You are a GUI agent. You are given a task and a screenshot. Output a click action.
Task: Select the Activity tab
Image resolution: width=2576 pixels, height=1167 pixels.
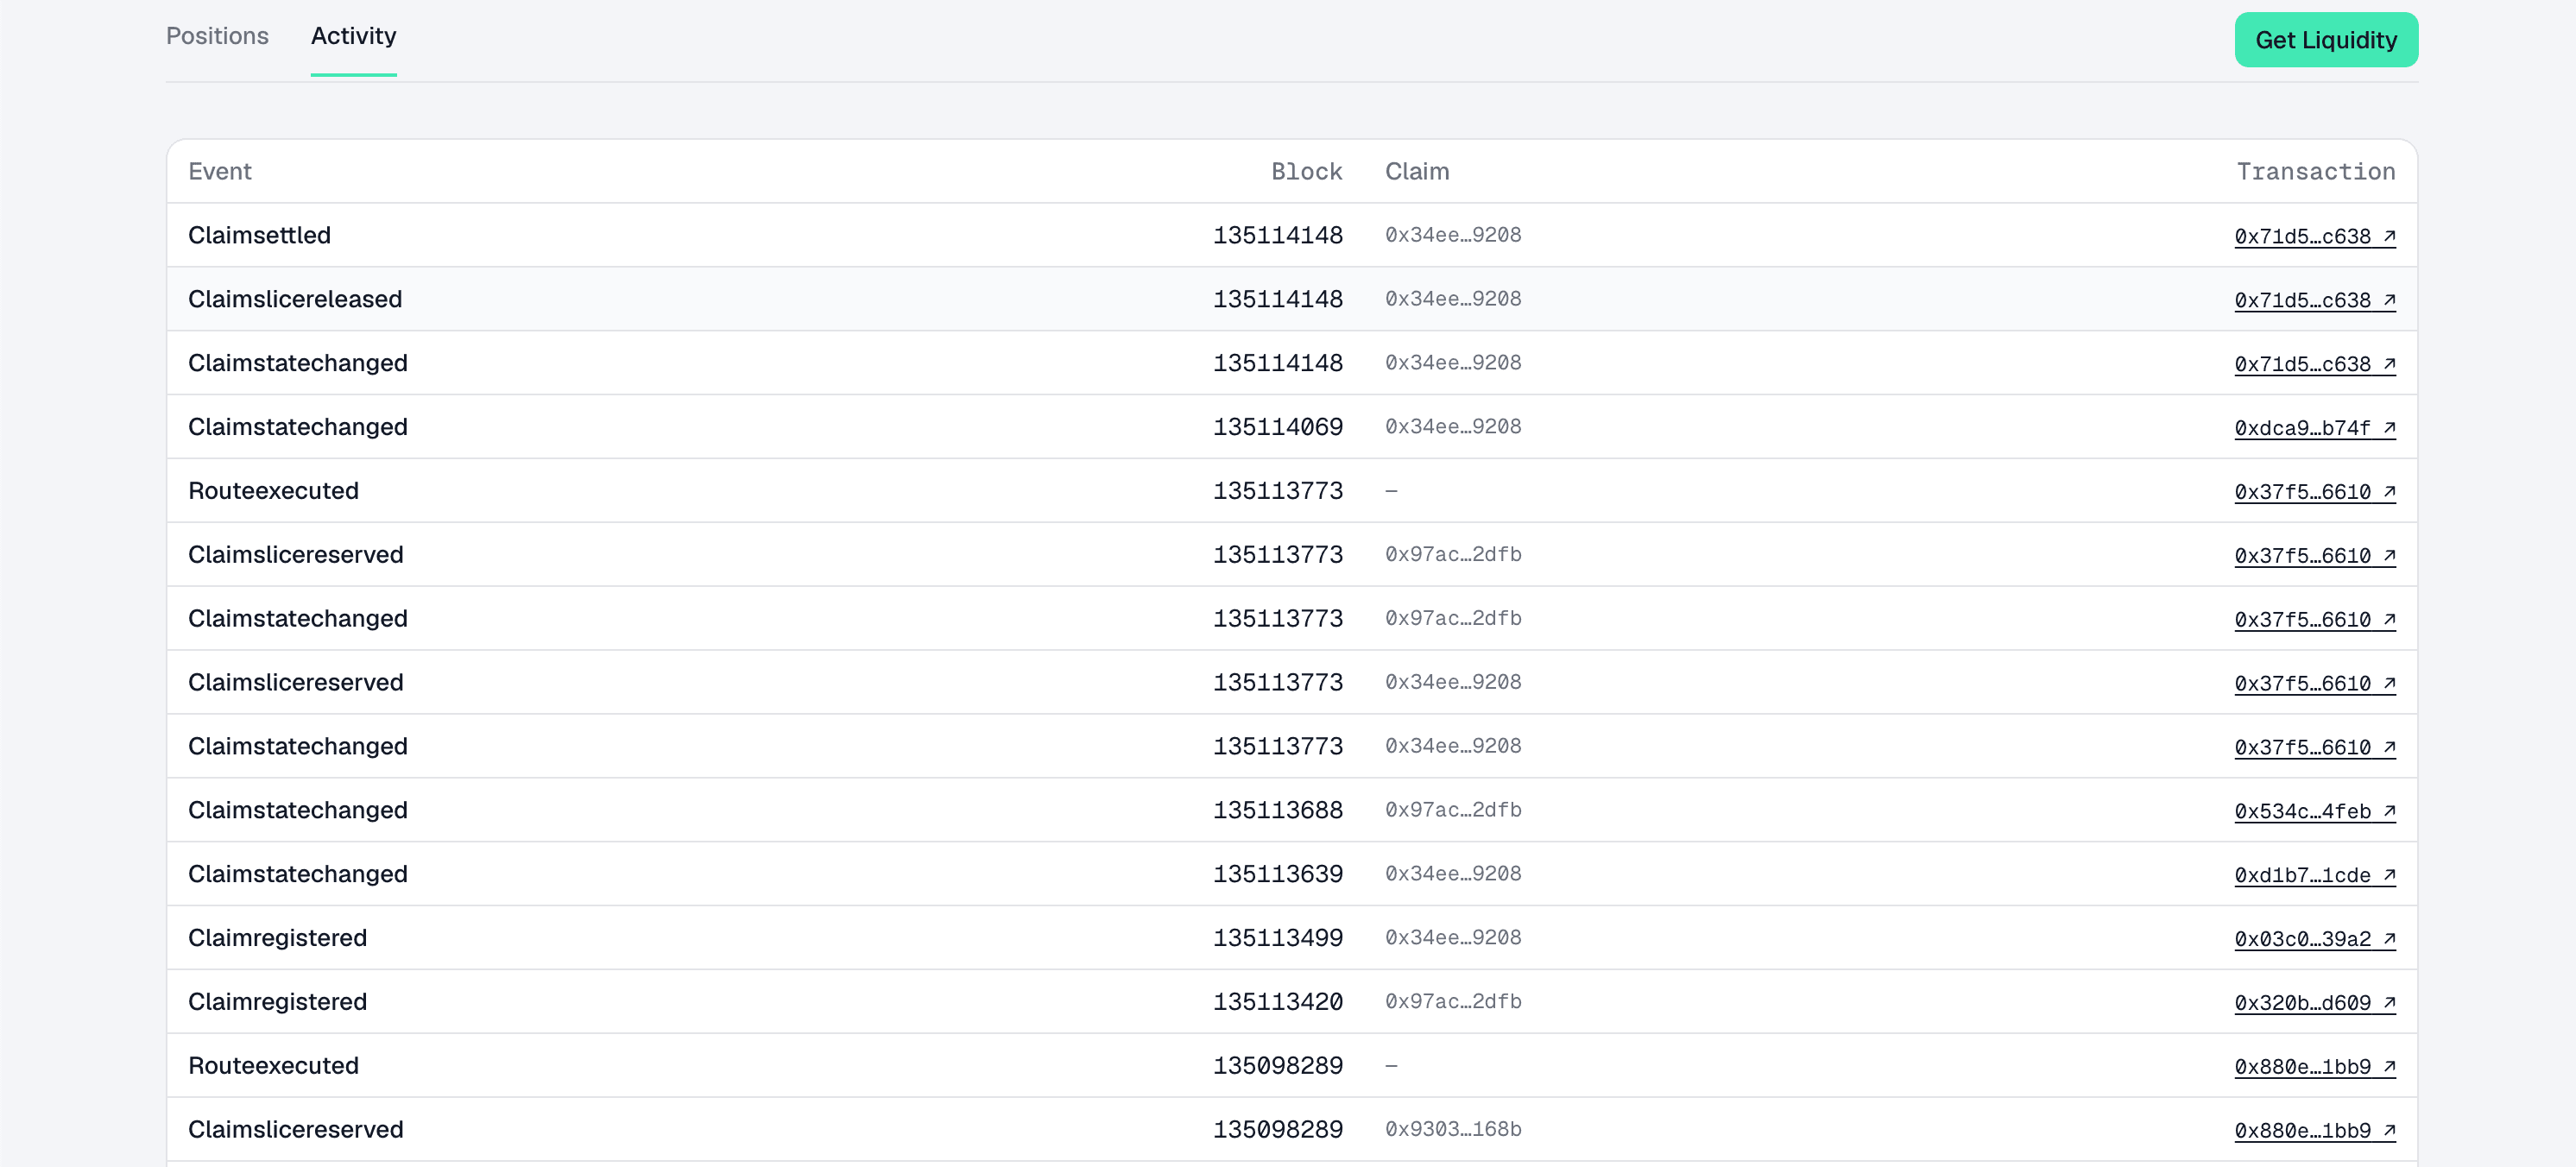coord(353,36)
